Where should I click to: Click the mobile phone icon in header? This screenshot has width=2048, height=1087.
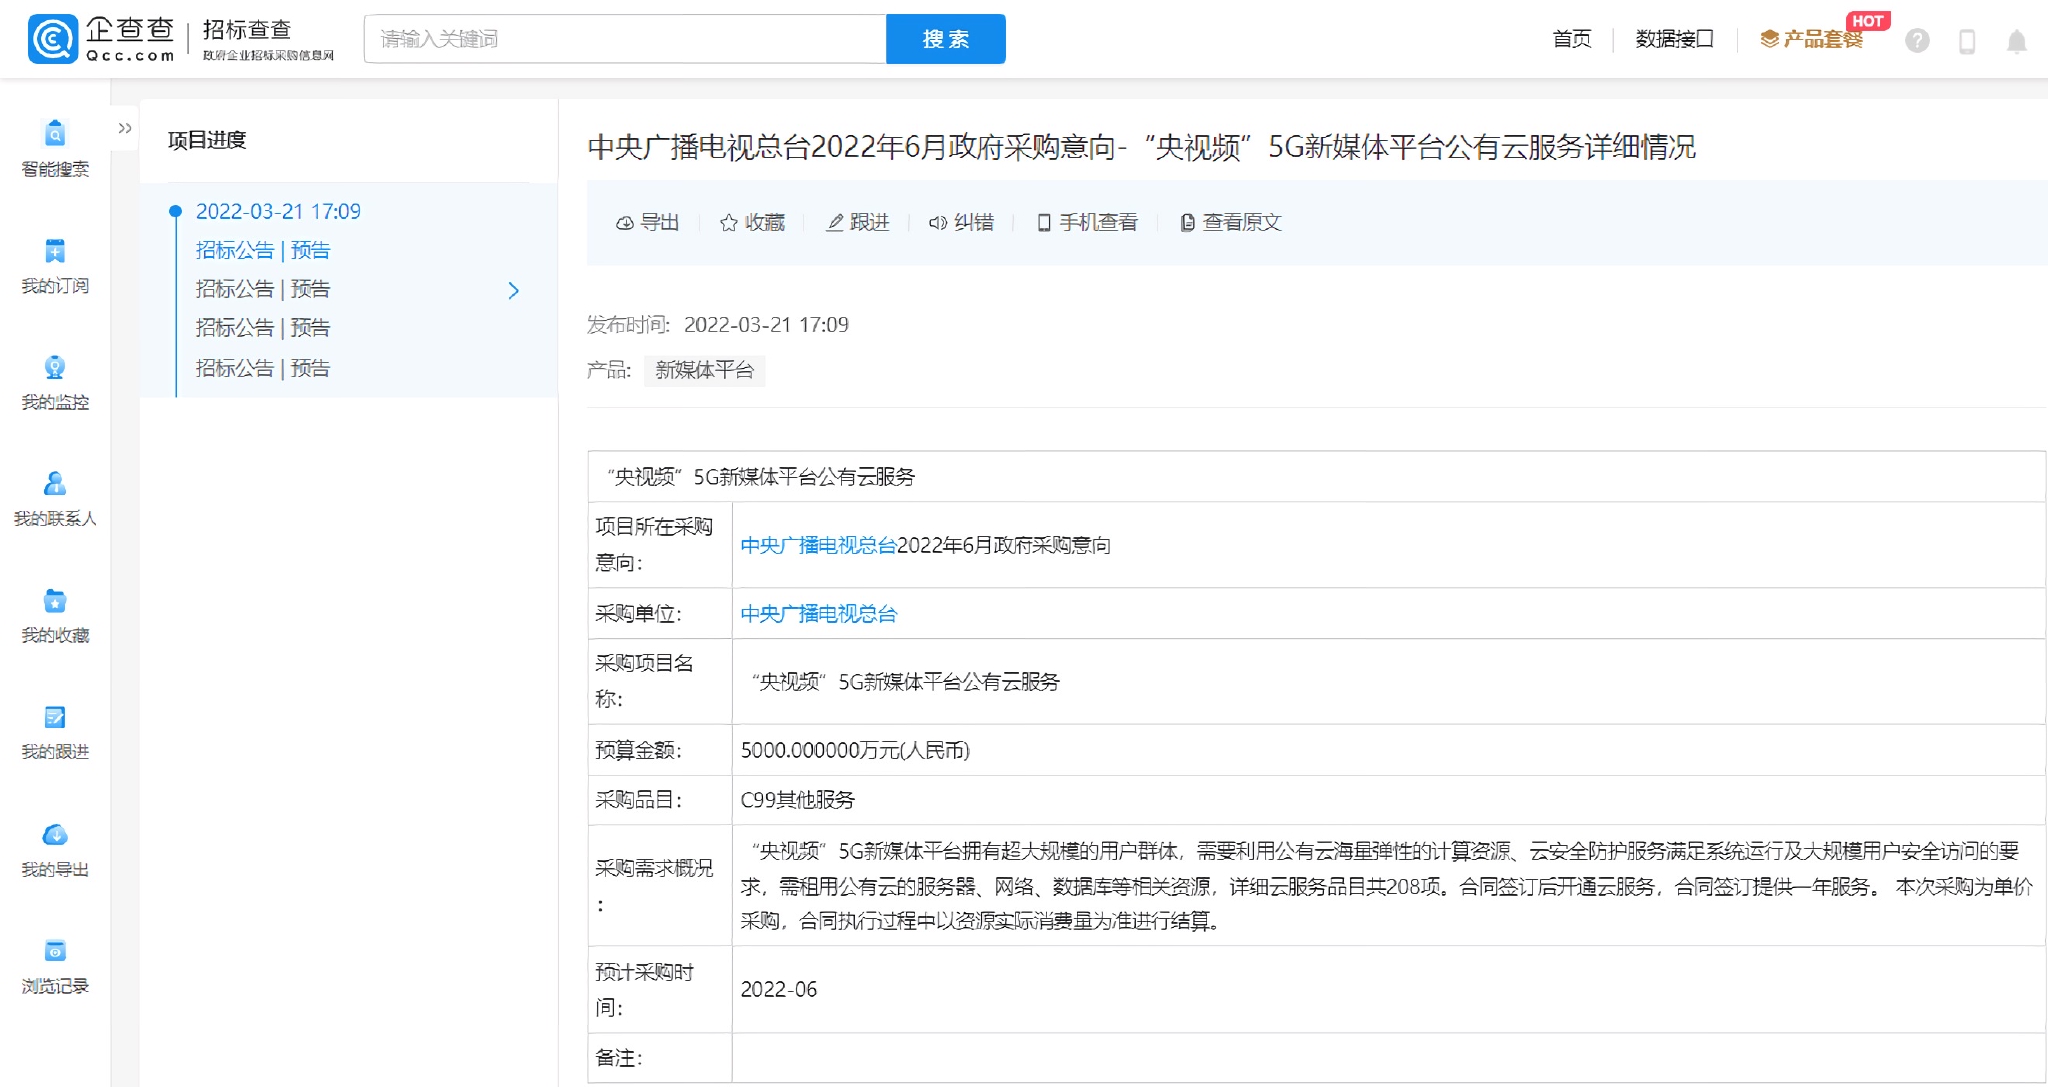click(x=1967, y=41)
